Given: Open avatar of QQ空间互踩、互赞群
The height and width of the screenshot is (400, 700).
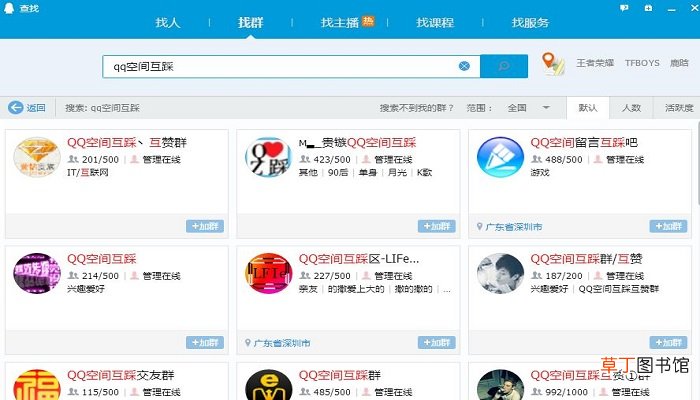Looking at the screenshot, I should (37, 157).
